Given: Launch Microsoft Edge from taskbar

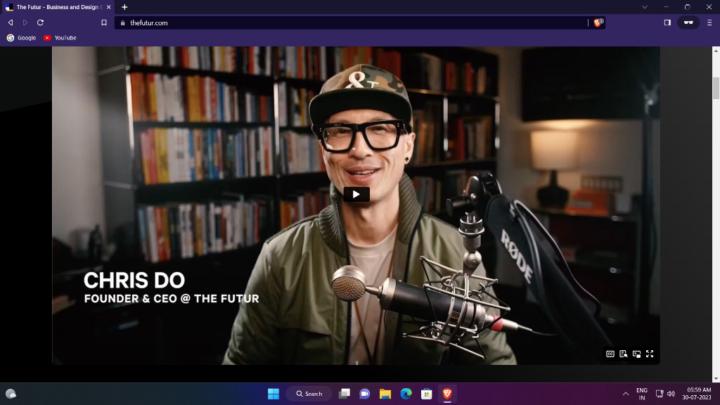Looking at the screenshot, I should [x=406, y=394].
